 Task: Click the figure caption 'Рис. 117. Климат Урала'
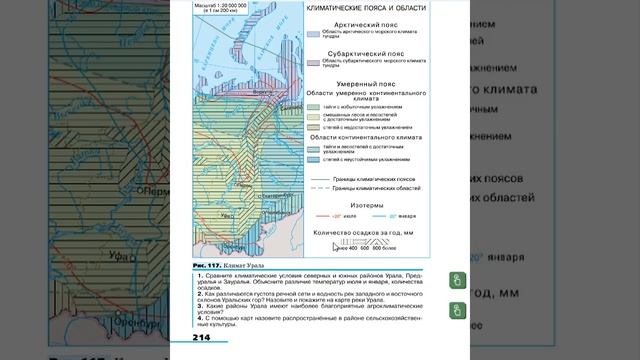pos(228,265)
